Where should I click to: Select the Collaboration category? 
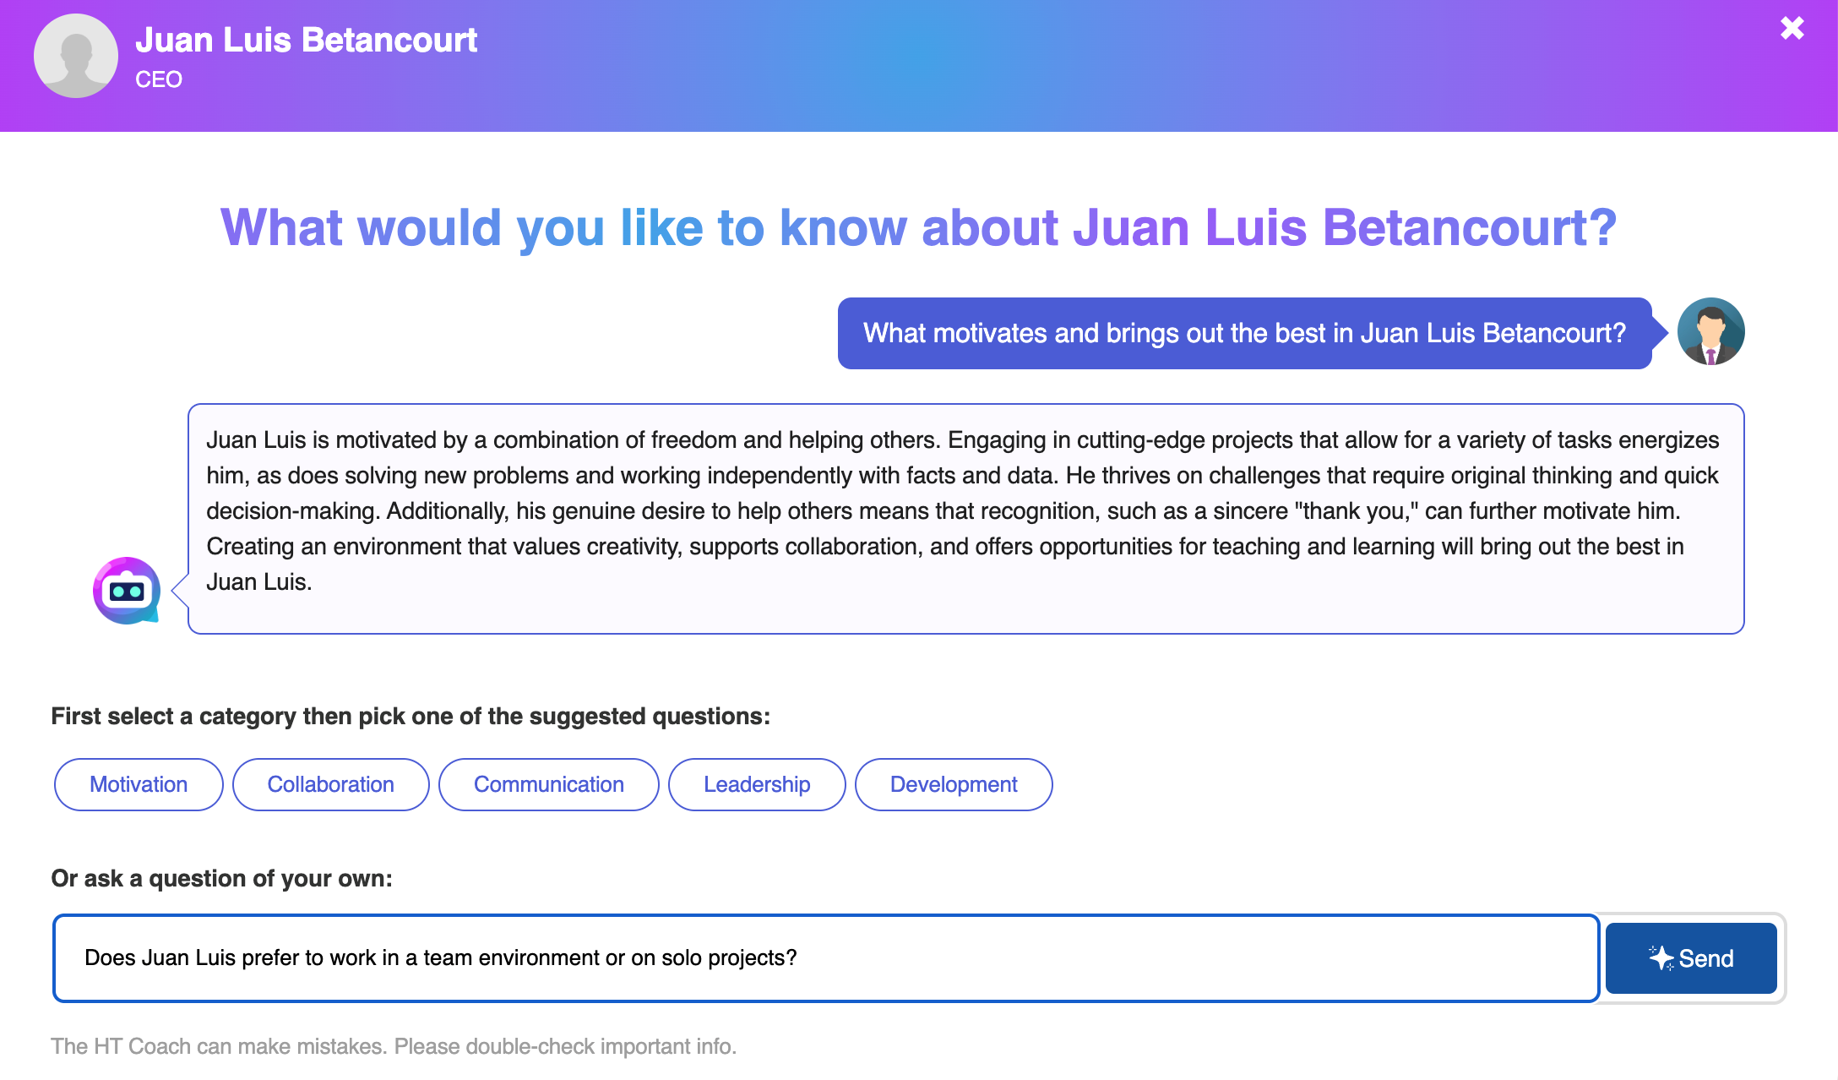(330, 784)
